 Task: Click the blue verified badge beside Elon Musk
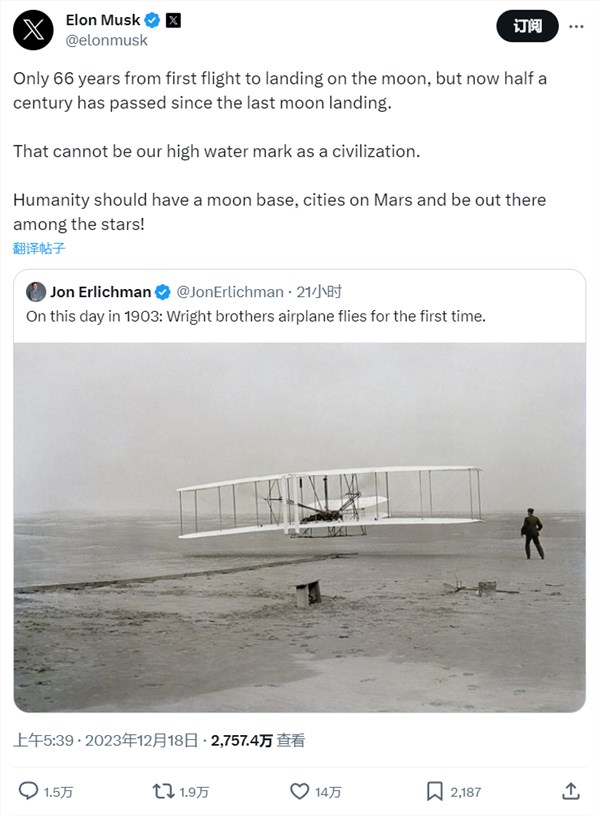pos(152,20)
